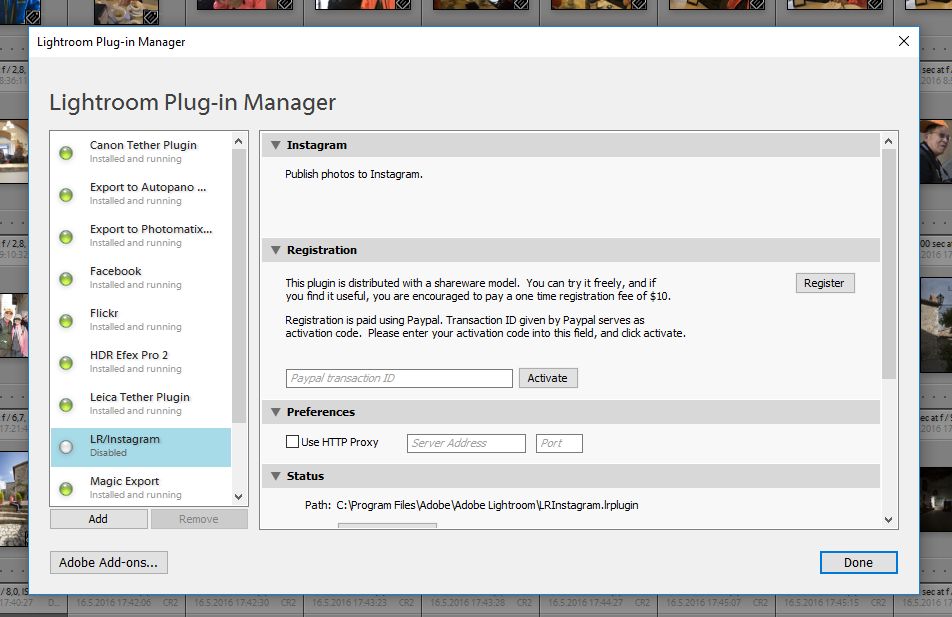Click the HDR Efex Pro 2 status icon
952x617 pixels.
[x=66, y=363]
